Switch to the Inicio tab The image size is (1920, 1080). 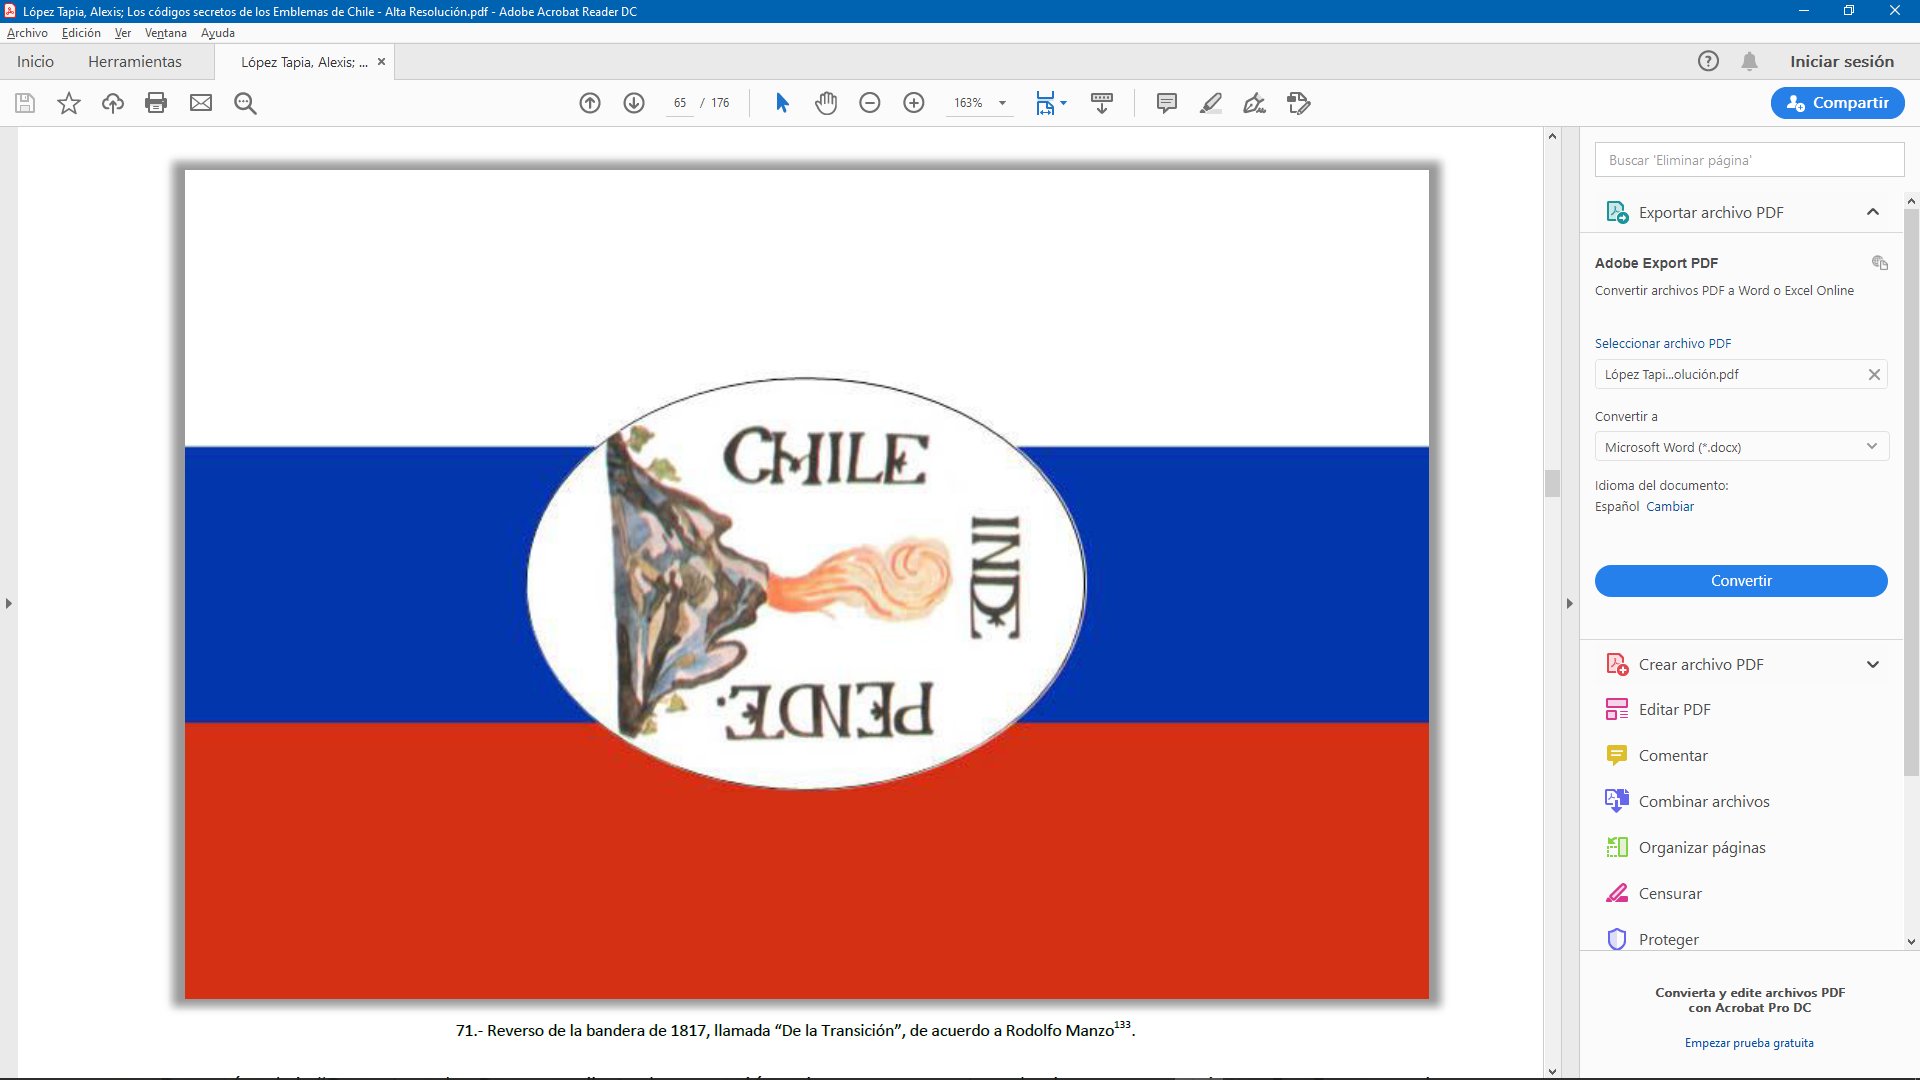point(35,62)
